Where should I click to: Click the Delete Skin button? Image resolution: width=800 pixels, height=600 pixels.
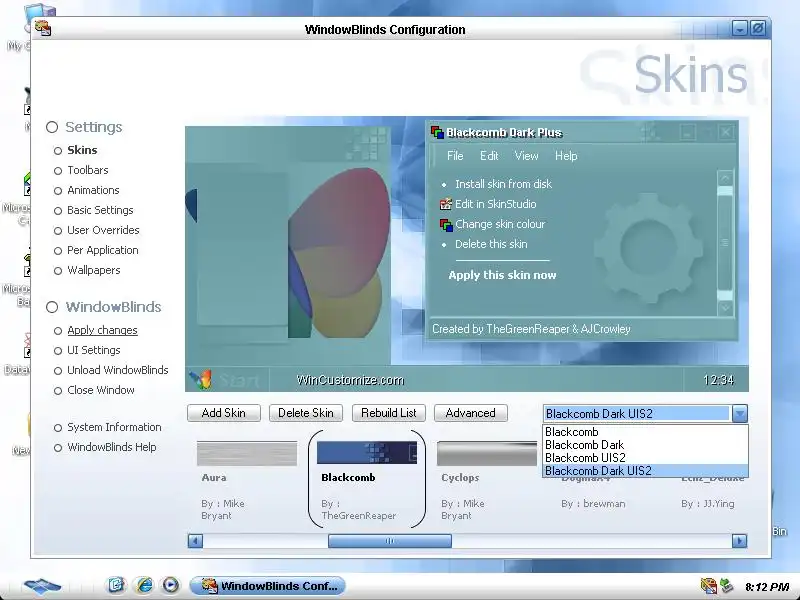(x=306, y=413)
